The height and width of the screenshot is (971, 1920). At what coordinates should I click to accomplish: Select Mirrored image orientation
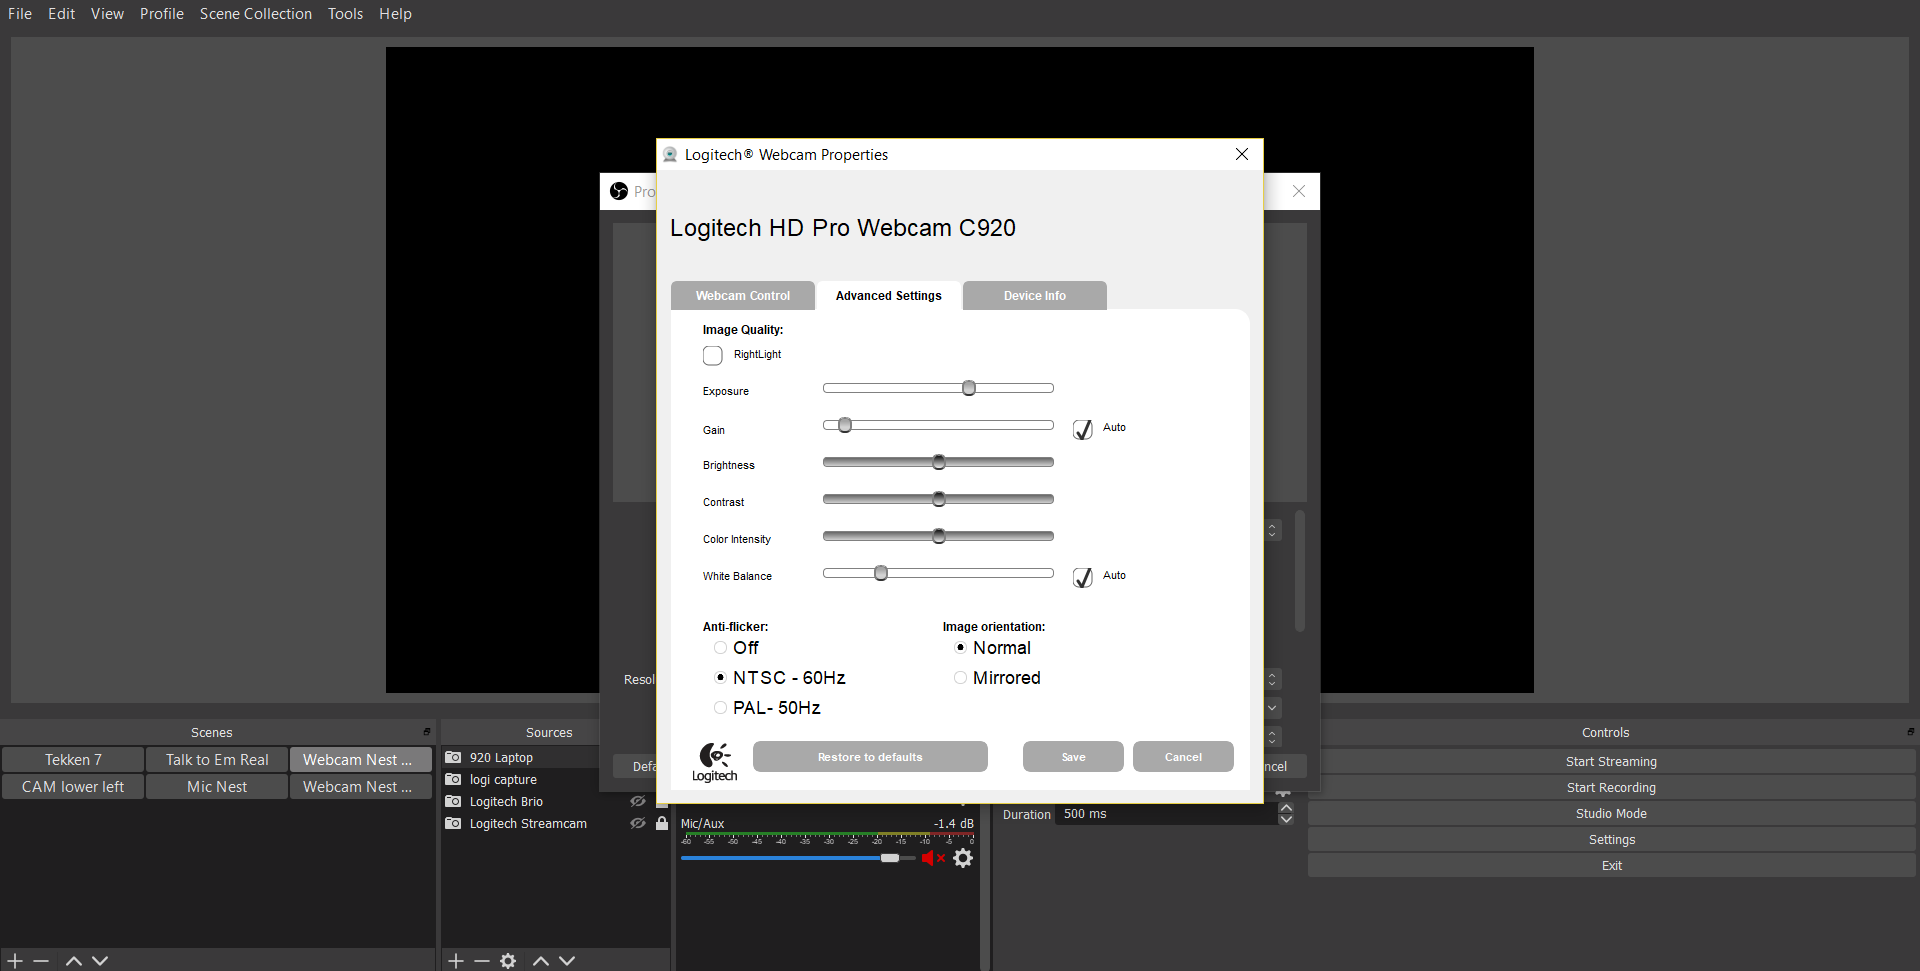[x=960, y=678]
